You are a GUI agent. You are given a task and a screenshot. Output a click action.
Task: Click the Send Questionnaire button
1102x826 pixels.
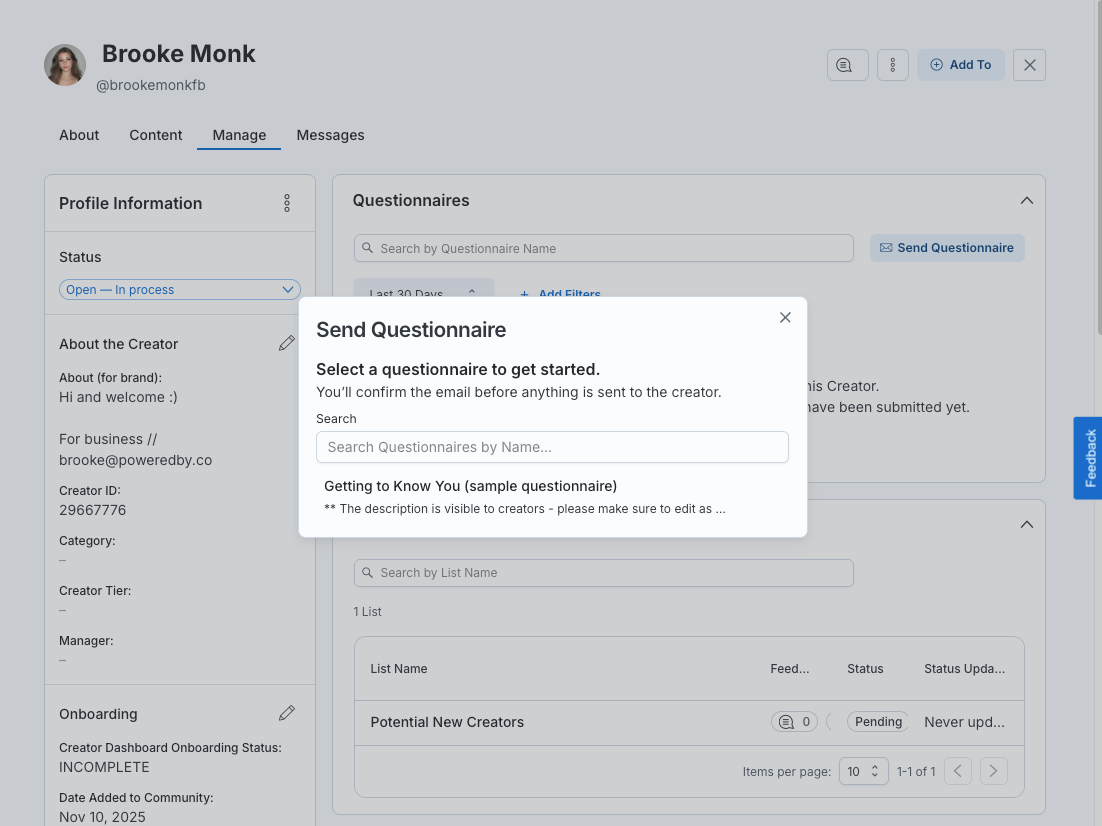[x=946, y=248]
